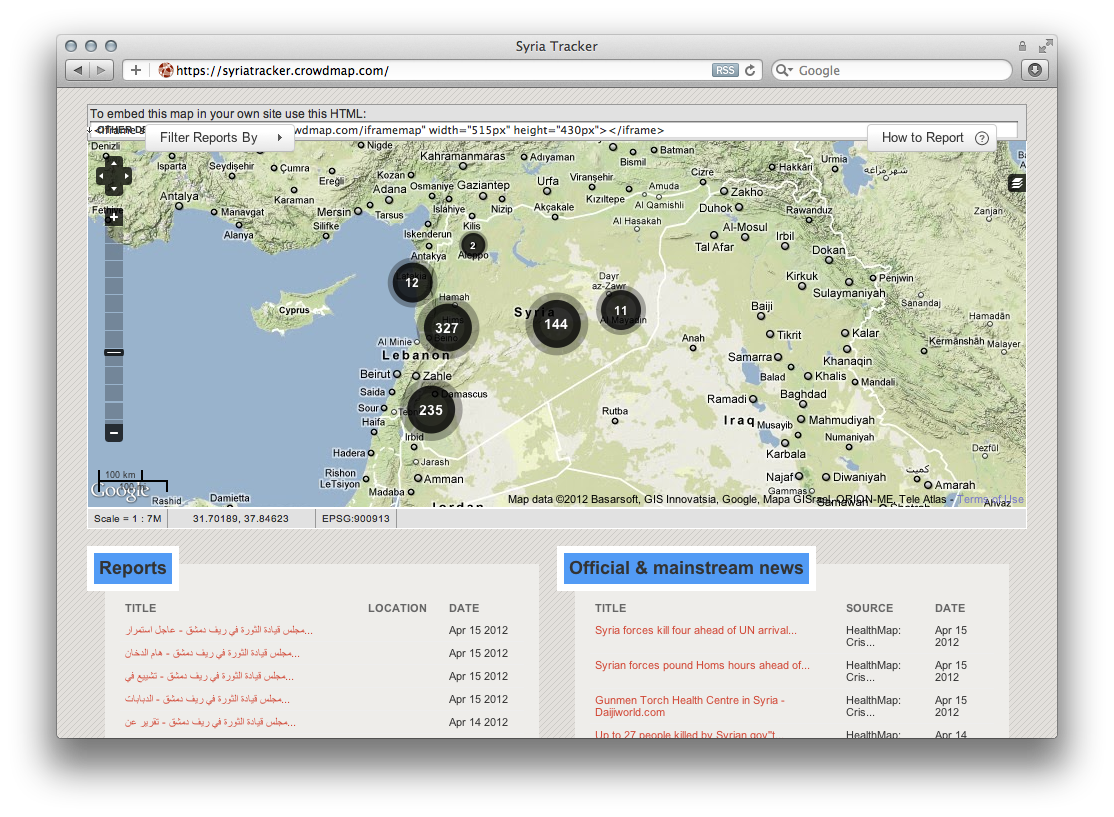Click the question mark icon beside How to Report
Viewport: 1114px width, 817px height.
(x=983, y=138)
